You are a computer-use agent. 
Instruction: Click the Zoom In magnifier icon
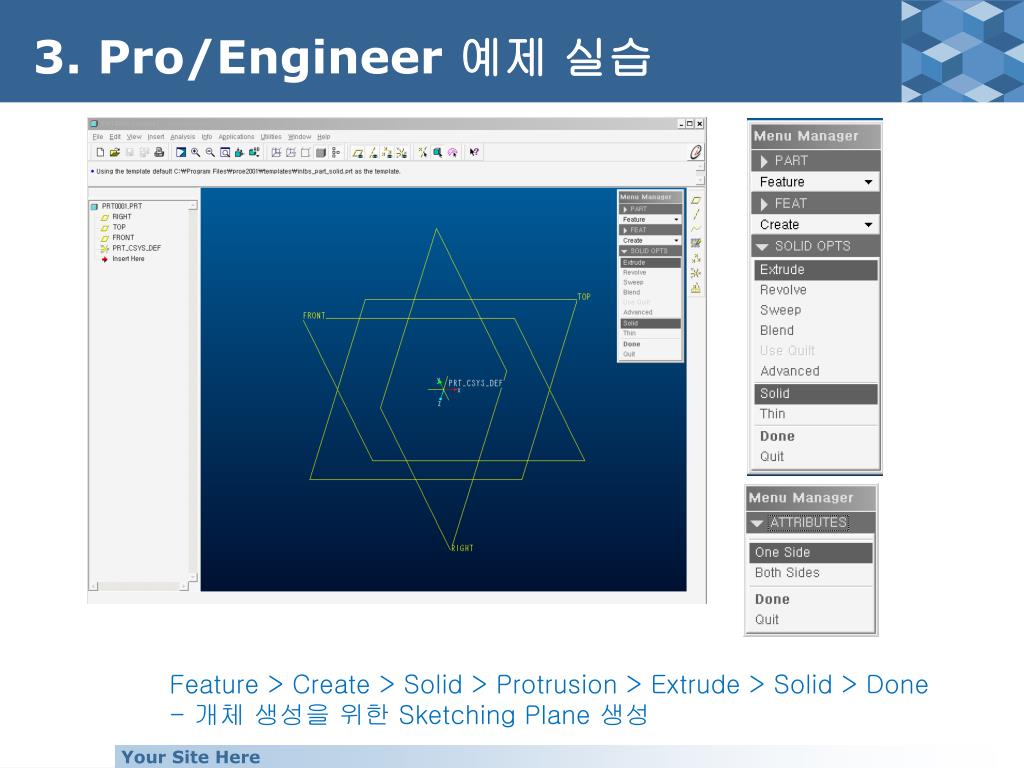click(195, 152)
